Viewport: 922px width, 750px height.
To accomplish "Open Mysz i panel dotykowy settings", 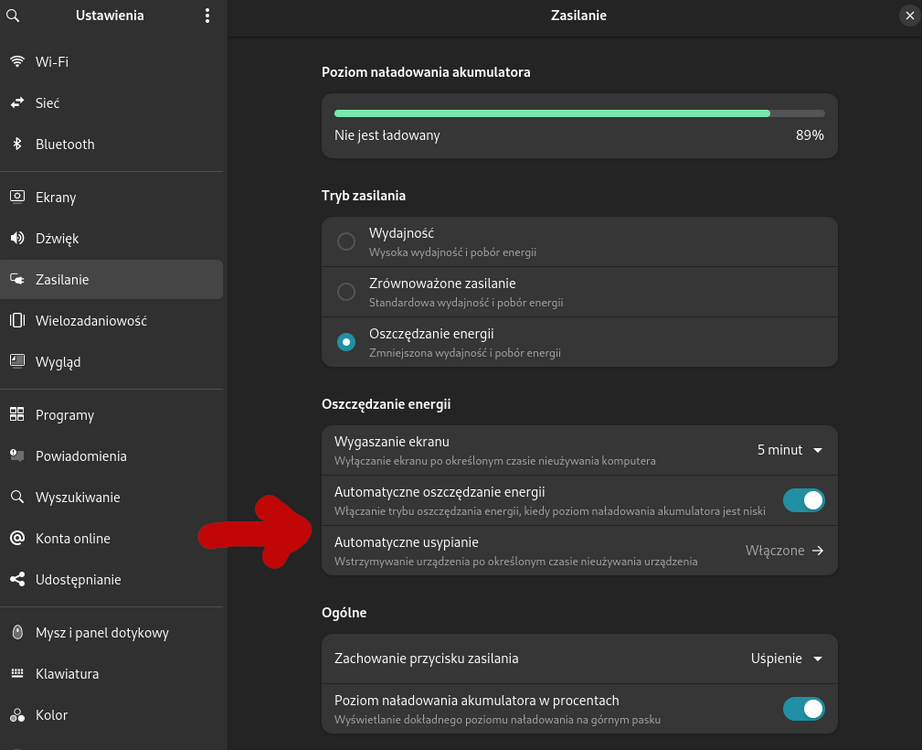I will pyautogui.click(x=102, y=633).
